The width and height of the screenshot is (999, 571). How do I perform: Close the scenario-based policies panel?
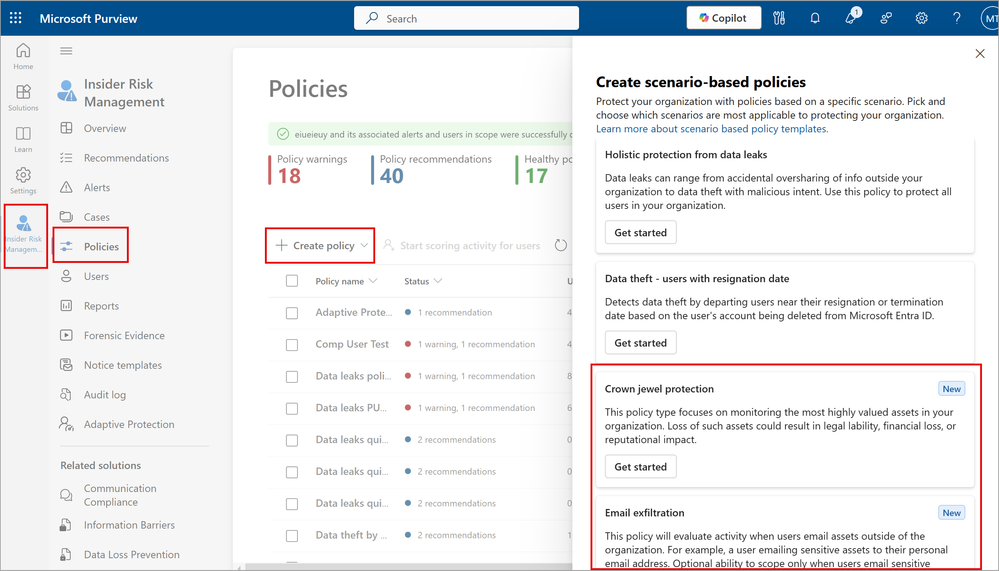tap(980, 54)
